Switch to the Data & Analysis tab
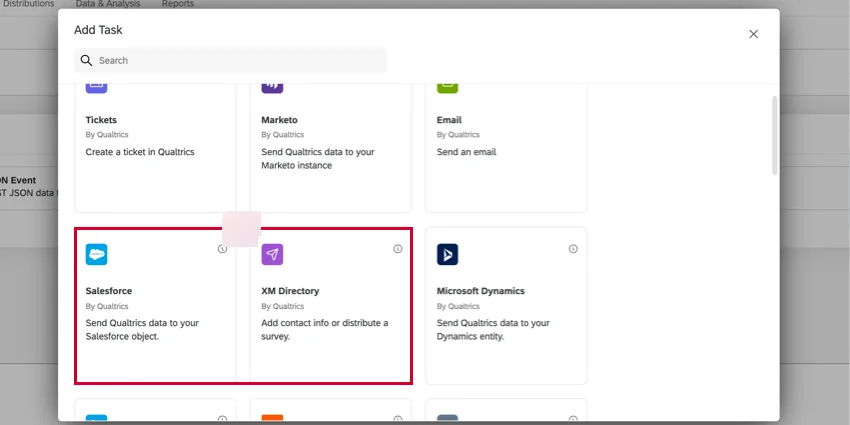The height and width of the screenshot is (425, 850). point(107,4)
